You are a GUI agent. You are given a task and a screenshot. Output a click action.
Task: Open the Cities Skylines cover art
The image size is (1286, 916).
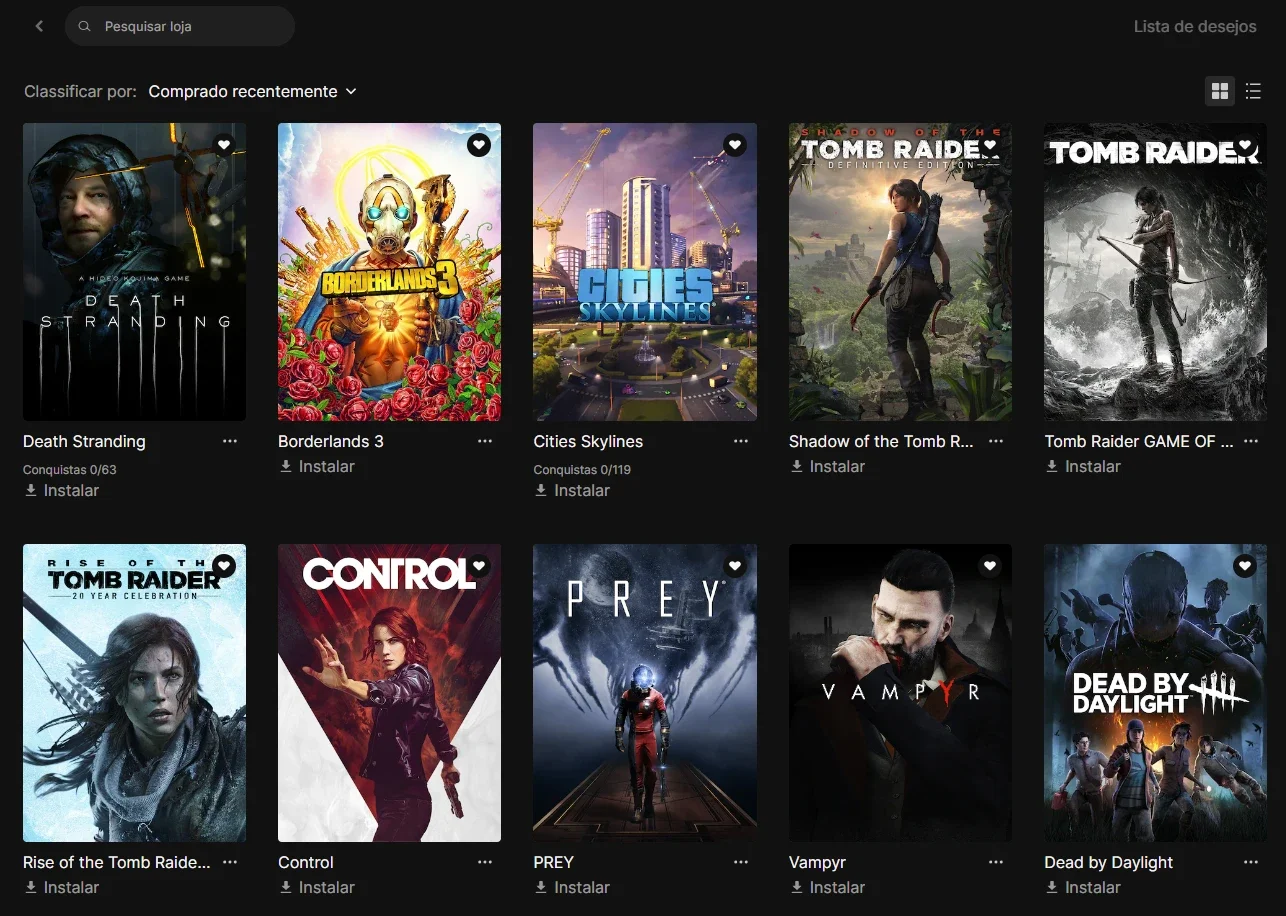point(645,272)
